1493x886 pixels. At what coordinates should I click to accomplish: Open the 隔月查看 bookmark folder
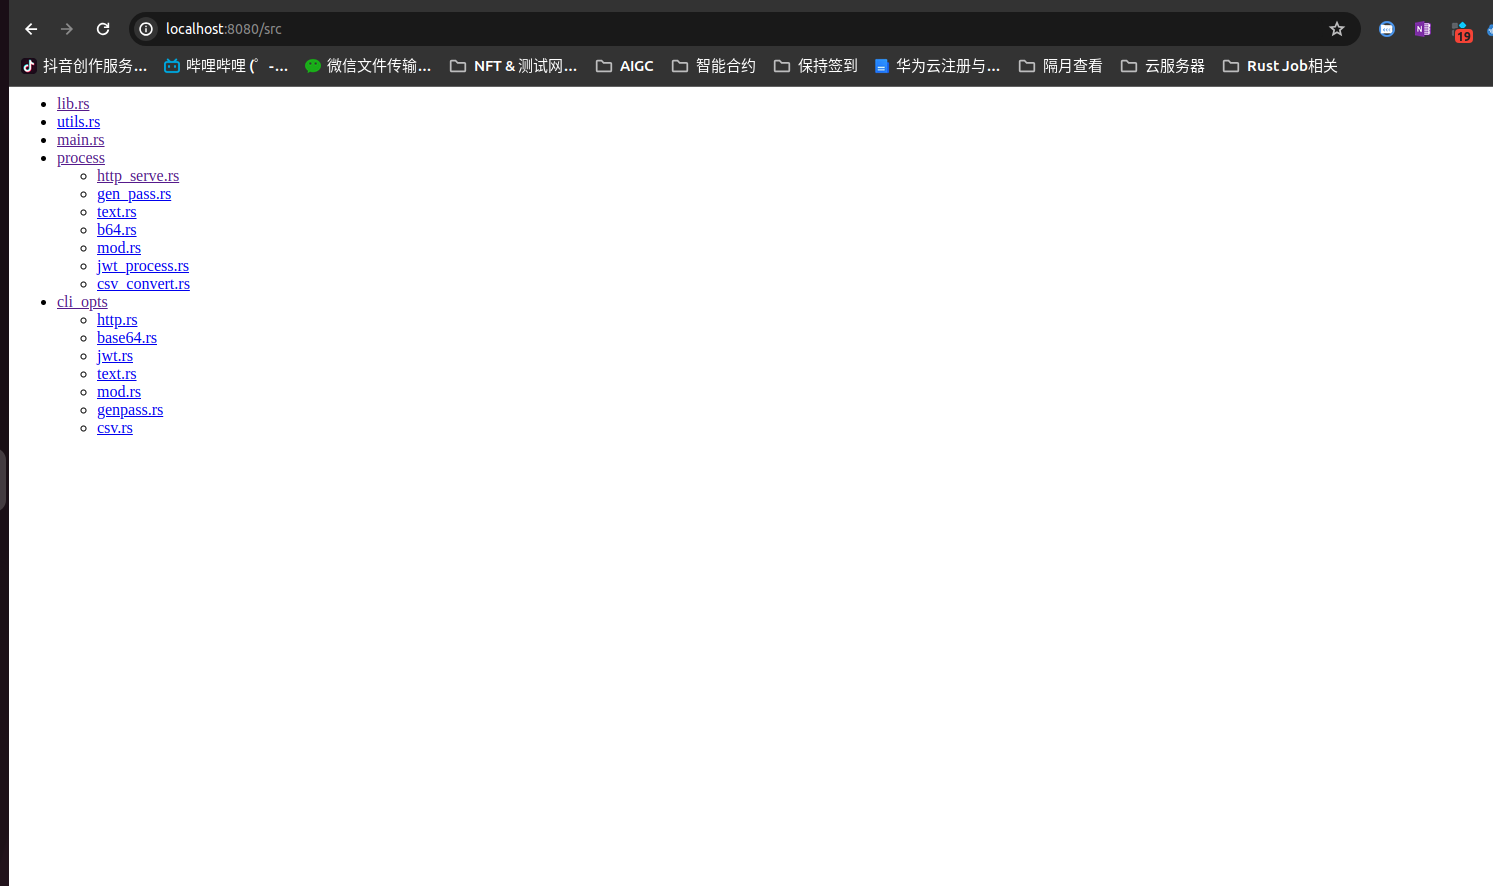[1061, 66]
